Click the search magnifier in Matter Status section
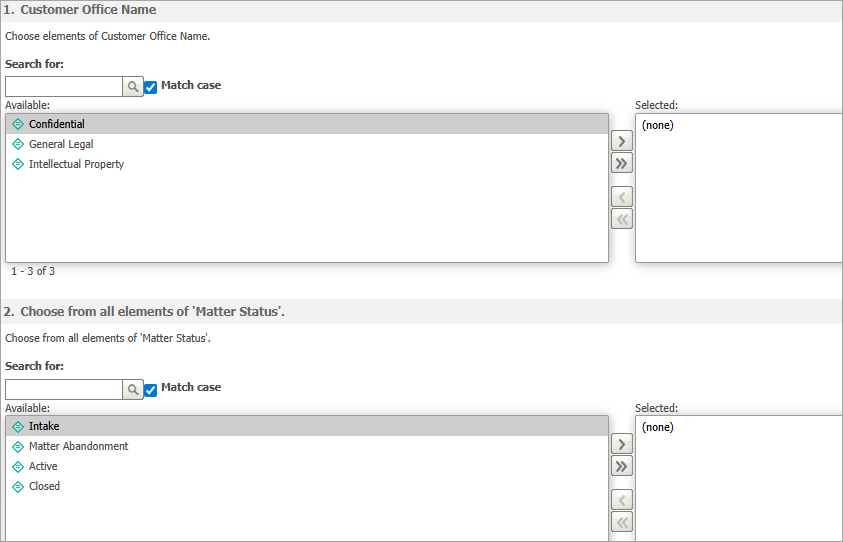The height and width of the screenshot is (542, 843). coord(133,389)
